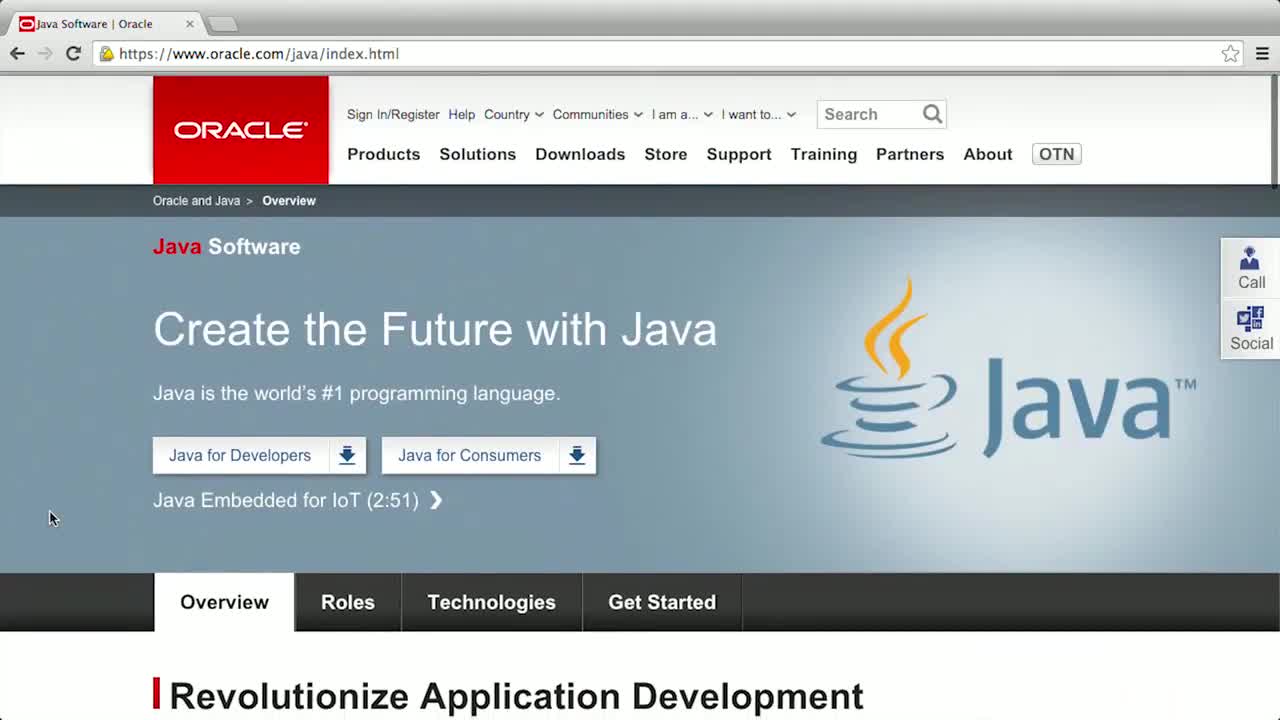Click the browser forward arrow
The image size is (1280, 720).
tap(45, 53)
